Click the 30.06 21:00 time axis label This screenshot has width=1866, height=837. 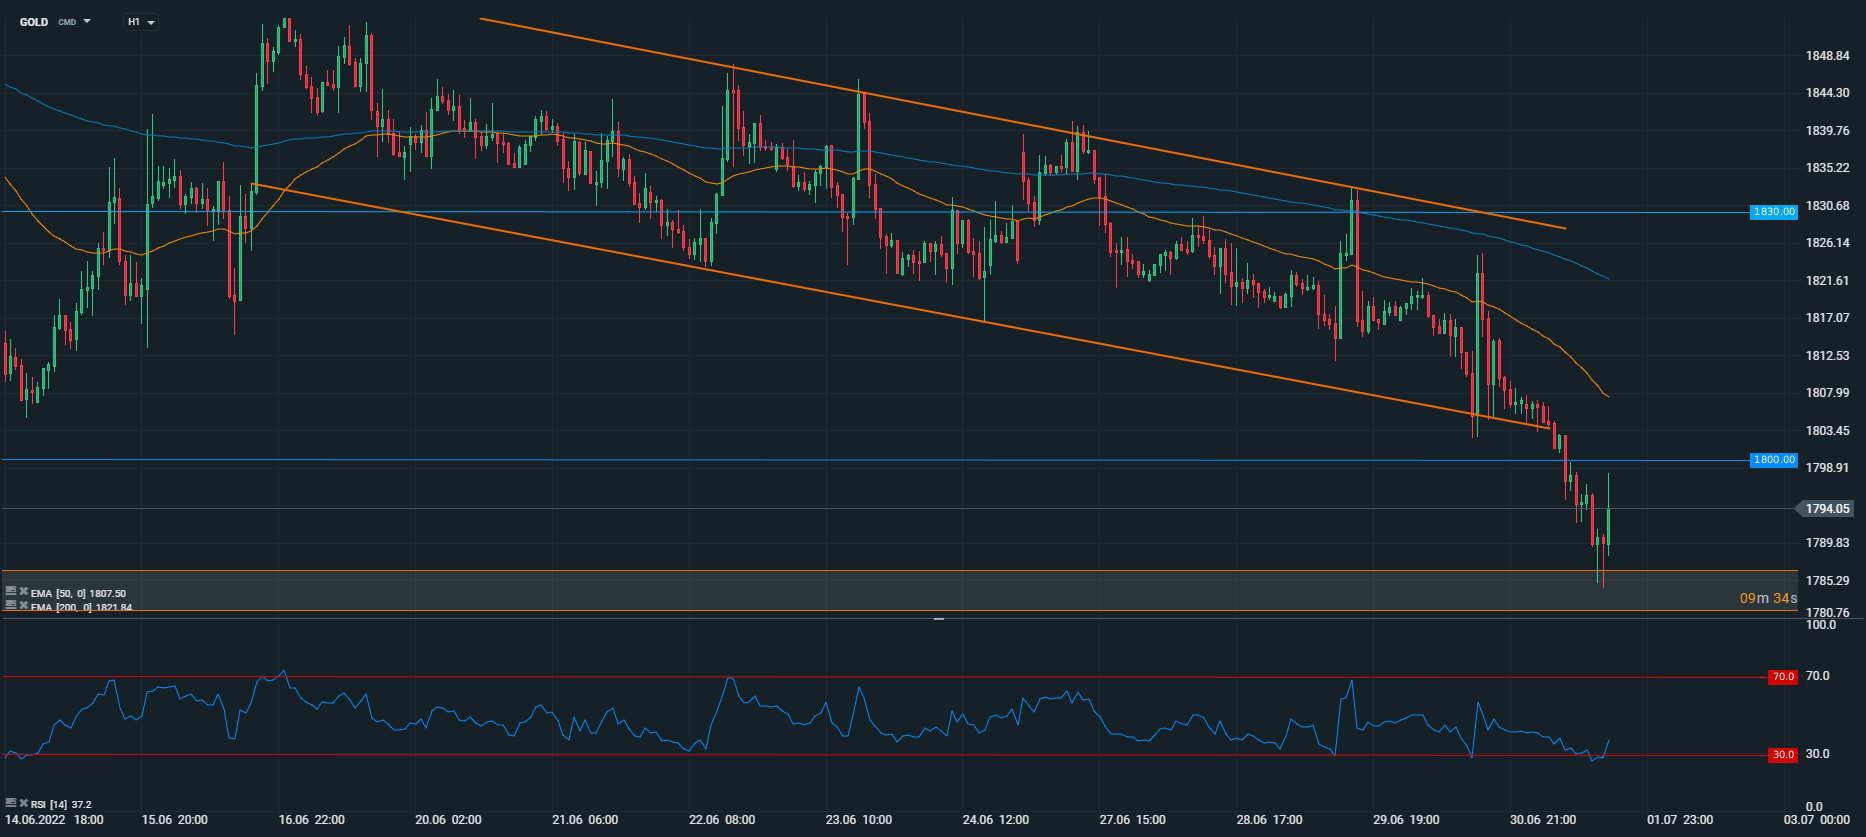[x=1543, y=820]
